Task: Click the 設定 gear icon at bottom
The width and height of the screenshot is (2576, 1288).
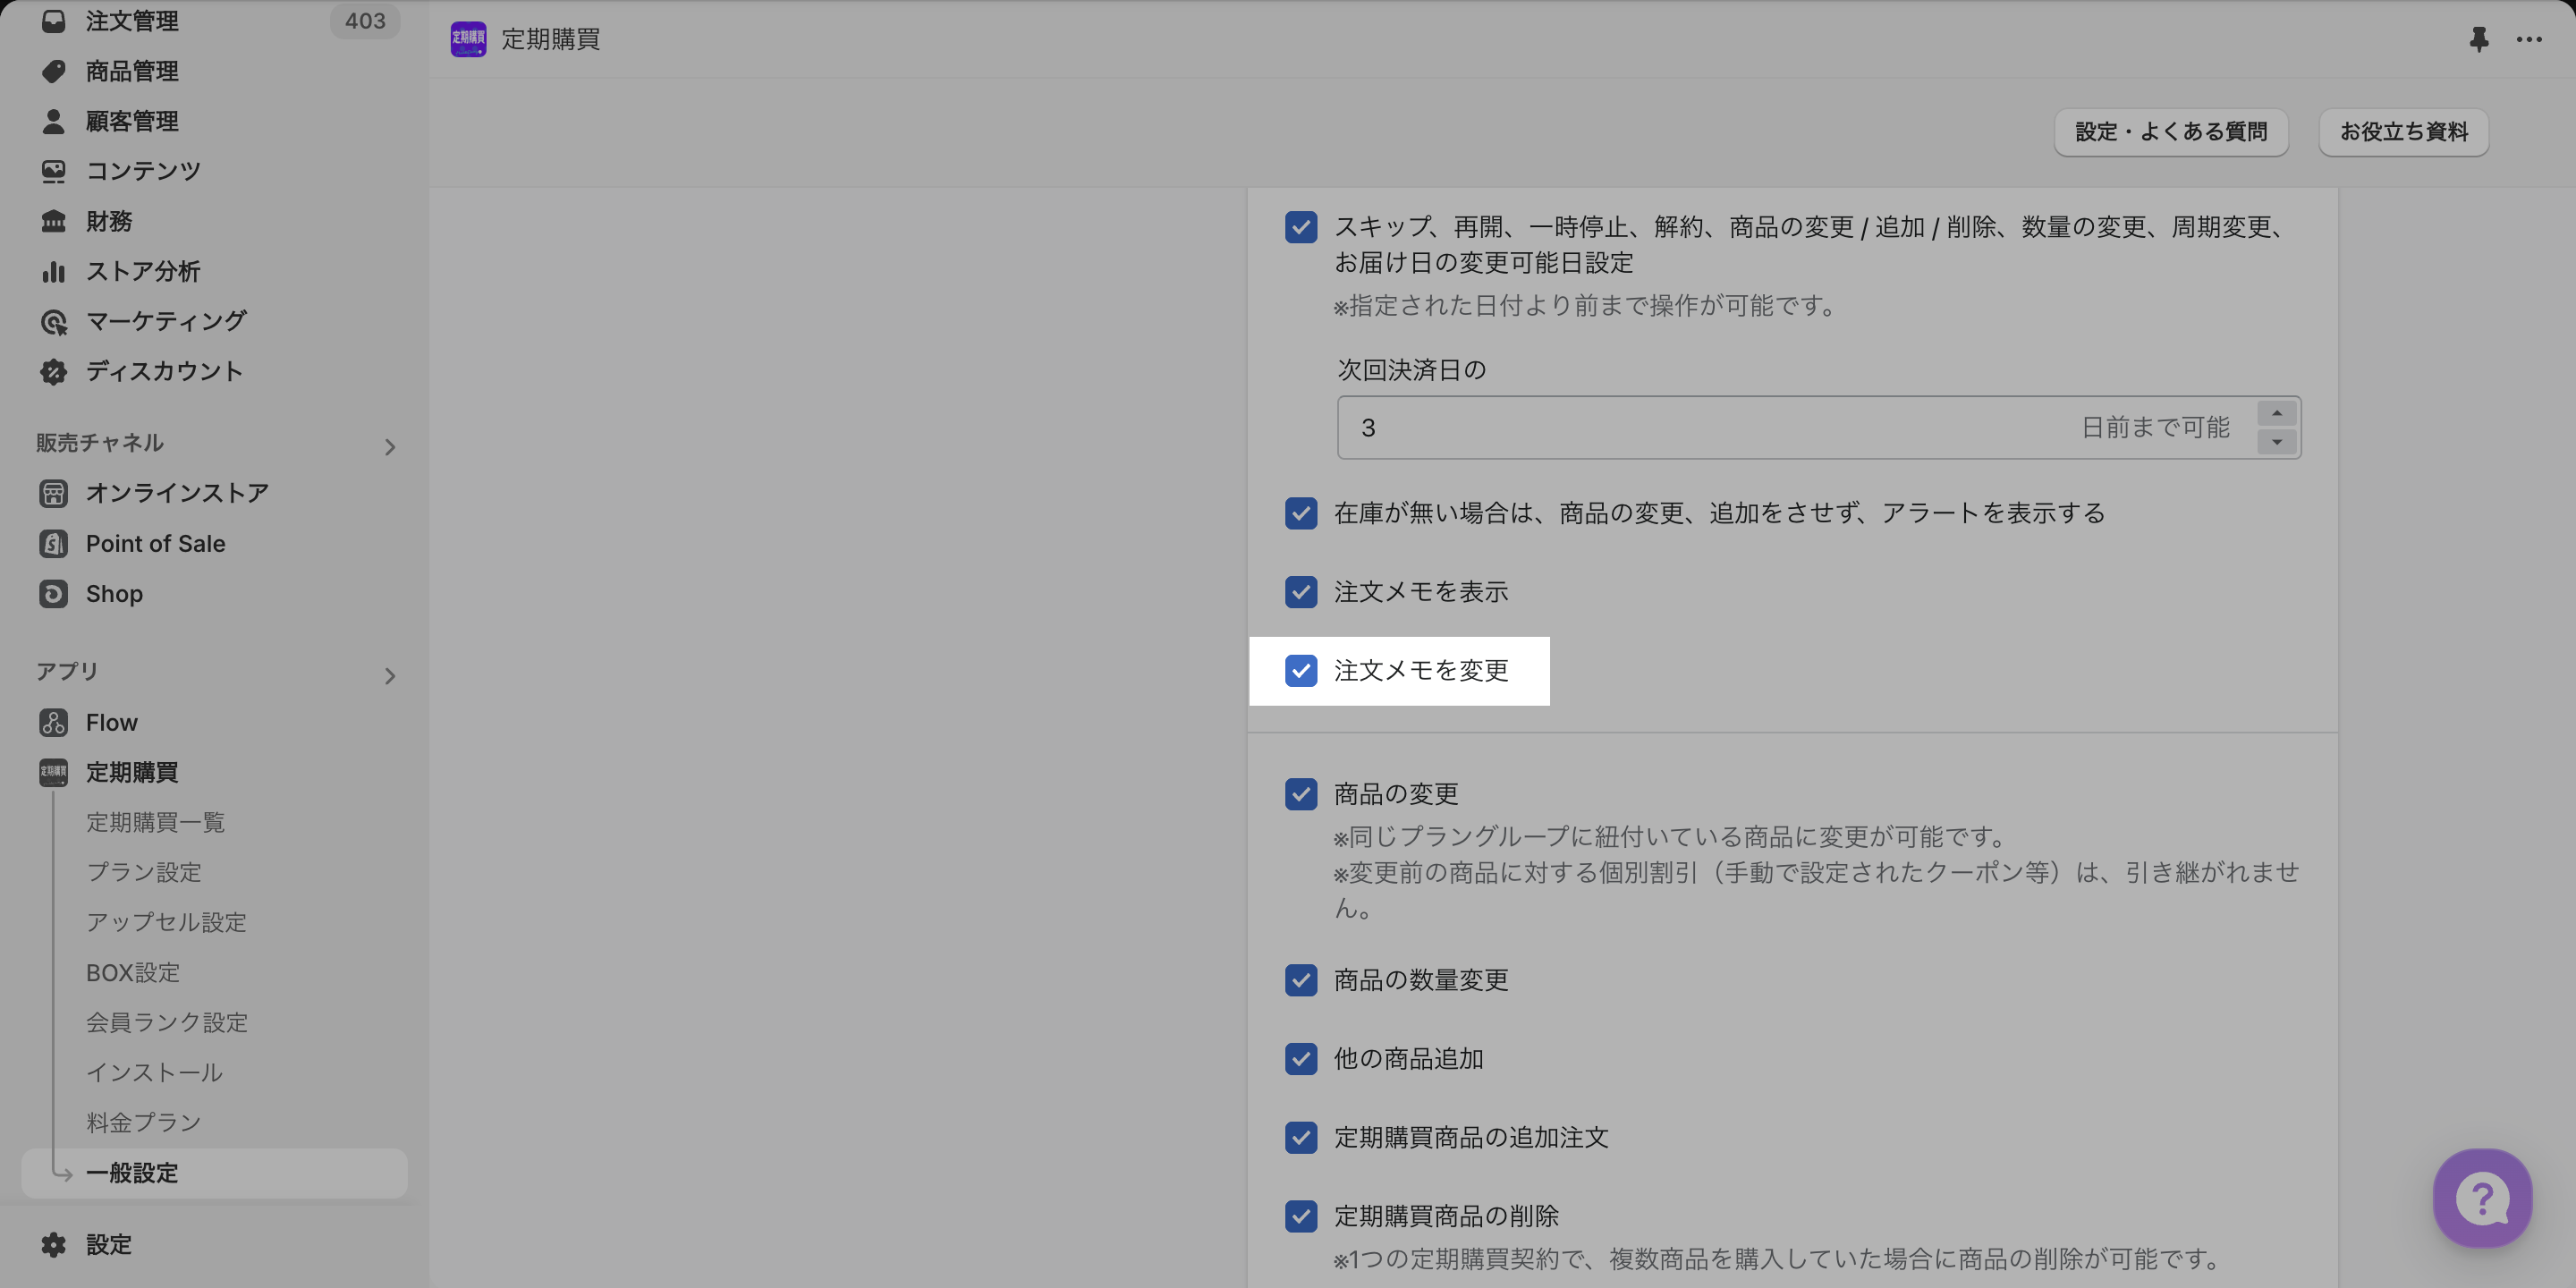Action: click(x=54, y=1245)
